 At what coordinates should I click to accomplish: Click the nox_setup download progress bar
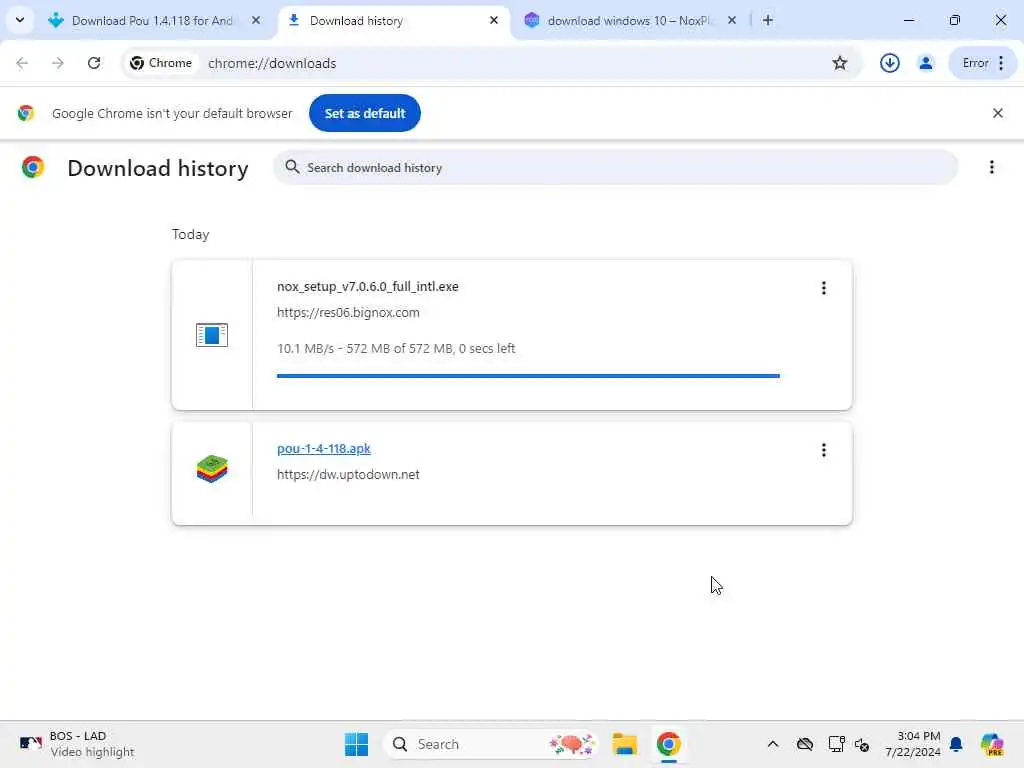point(528,376)
